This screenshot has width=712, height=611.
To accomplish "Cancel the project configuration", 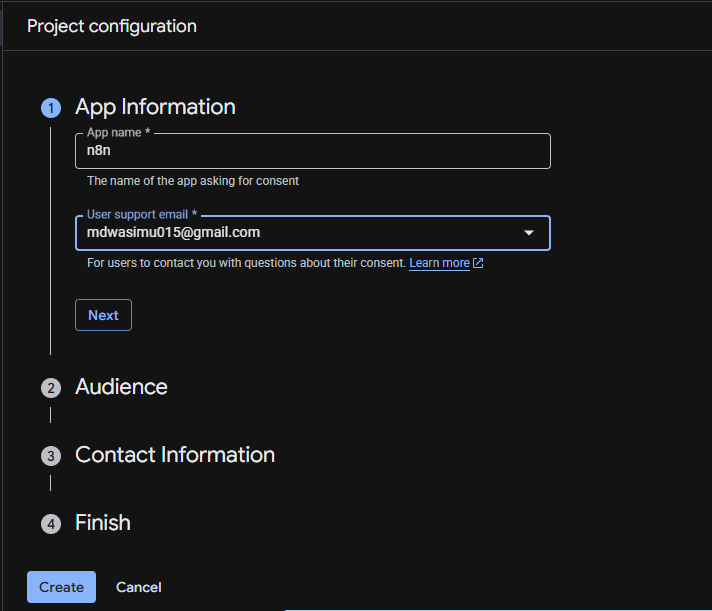I will point(139,587).
